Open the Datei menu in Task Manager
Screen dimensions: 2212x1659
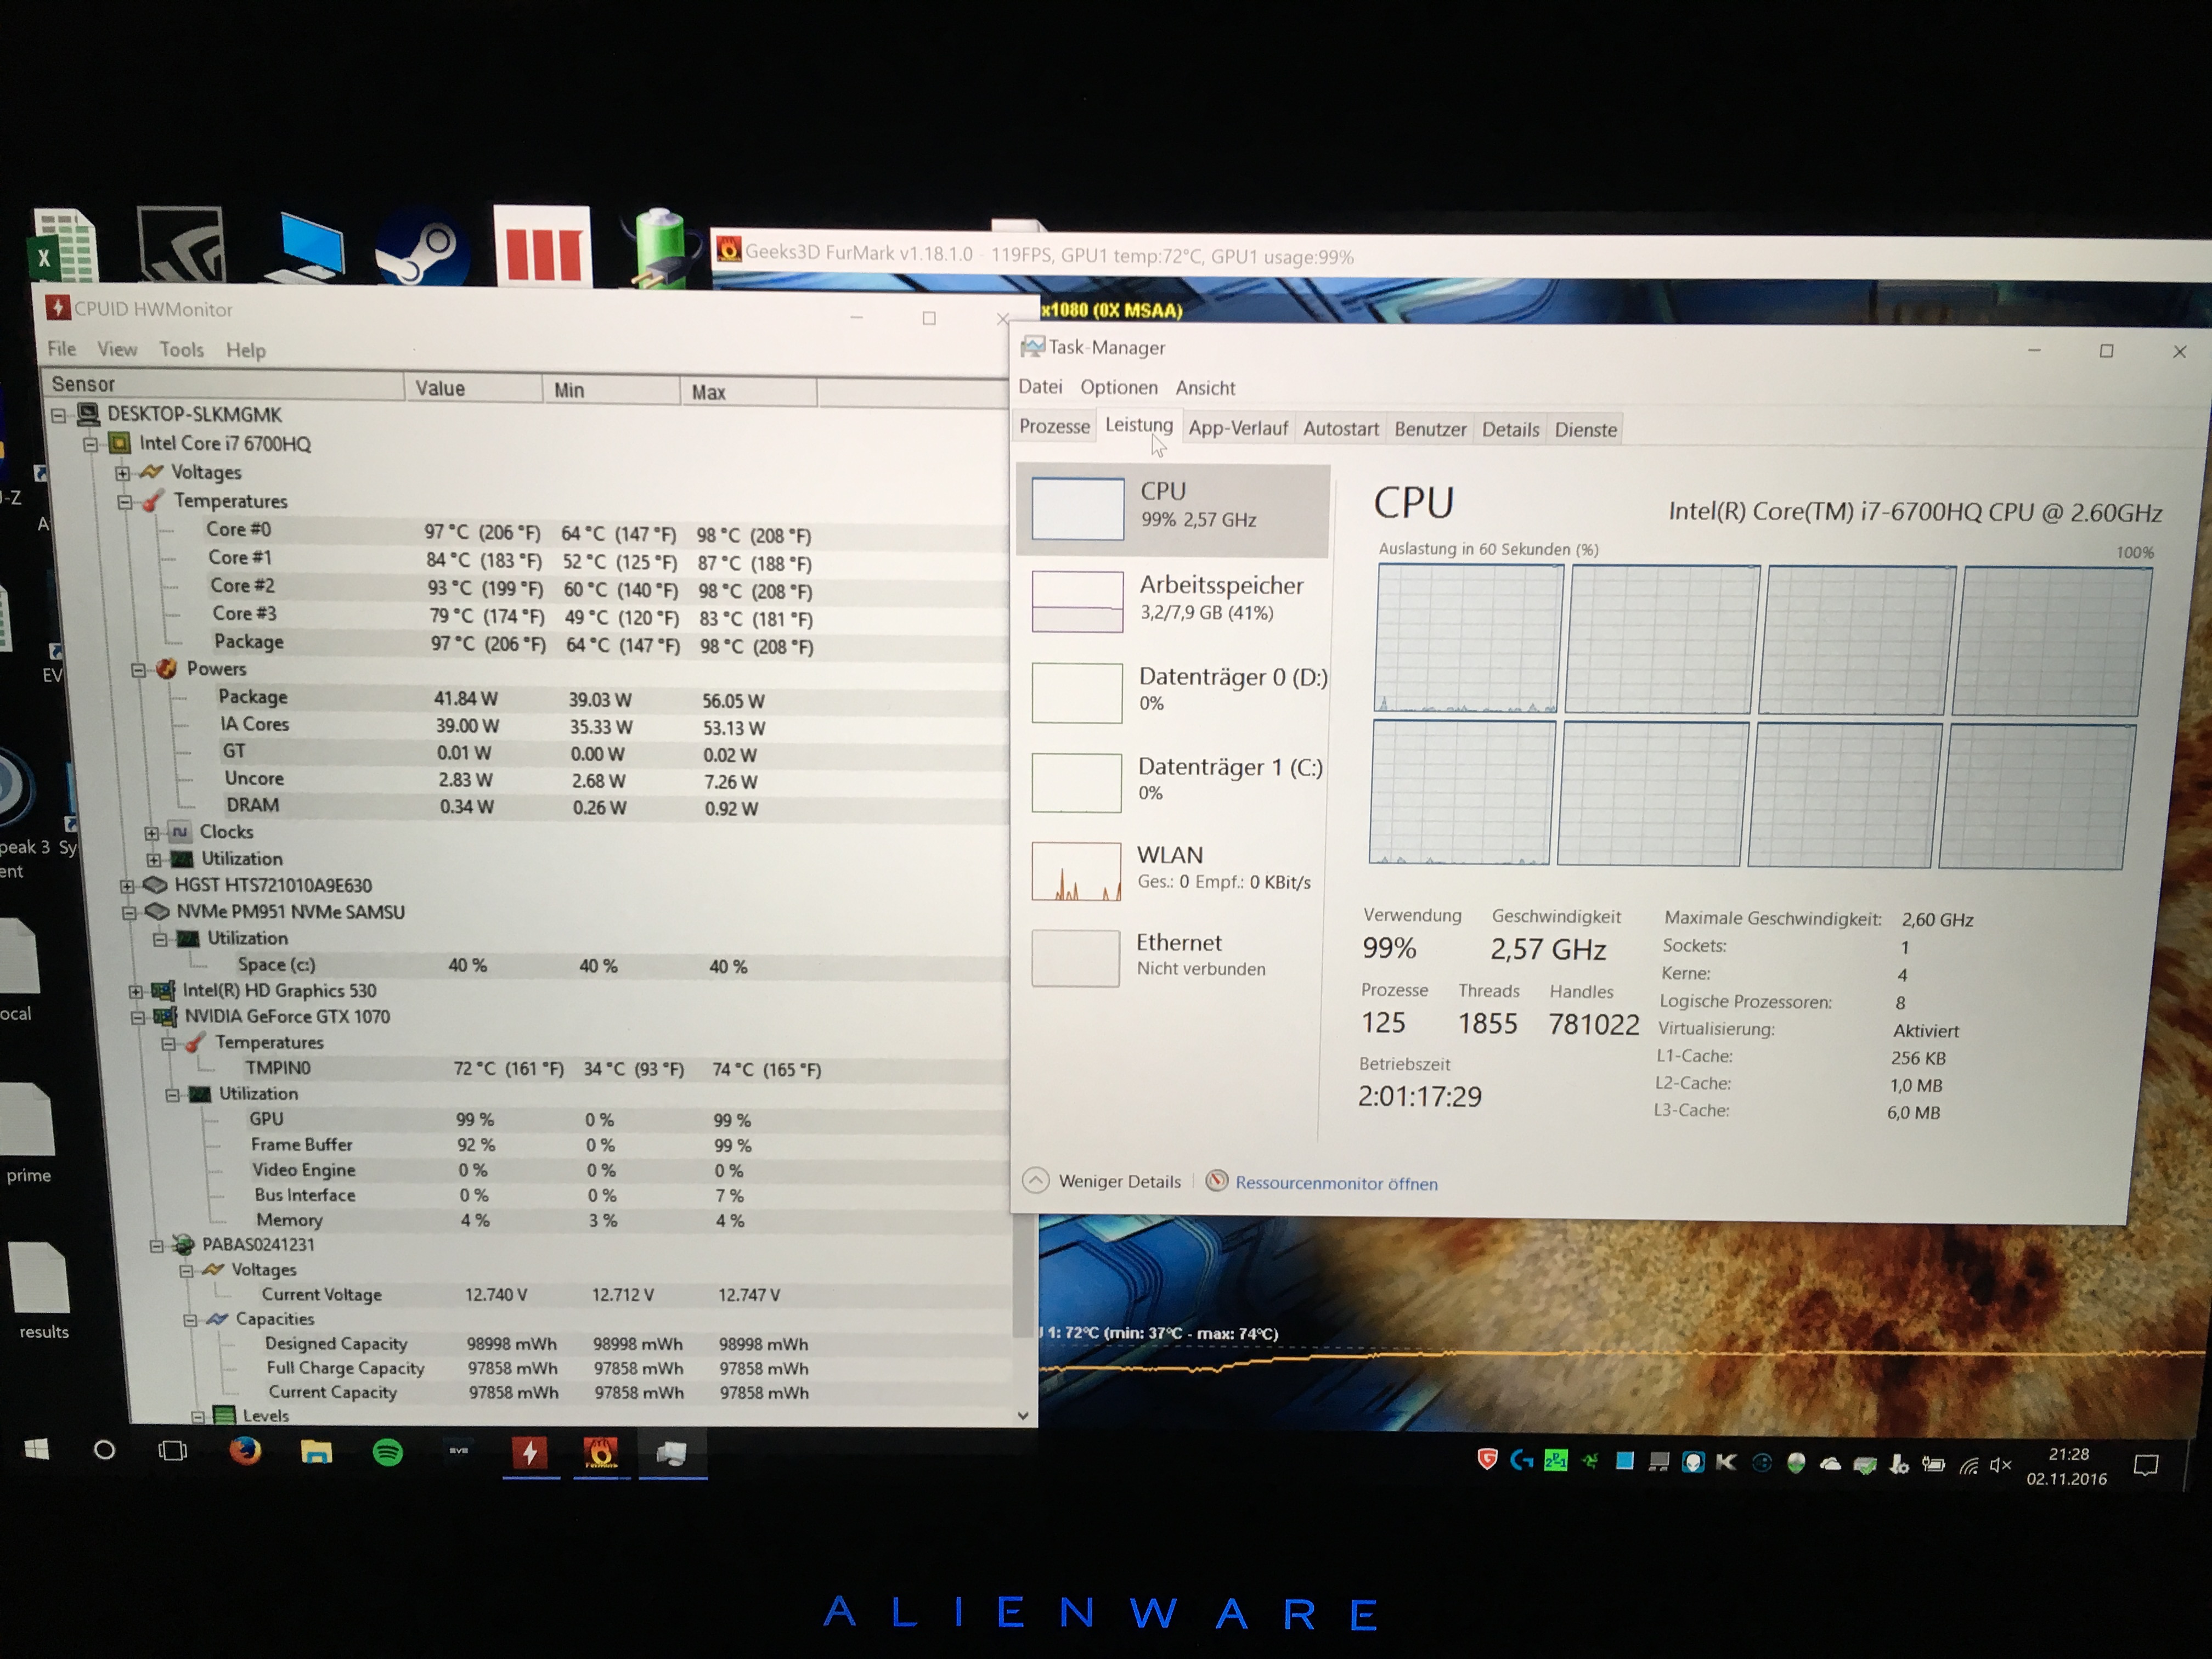pyautogui.click(x=1040, y=386)
